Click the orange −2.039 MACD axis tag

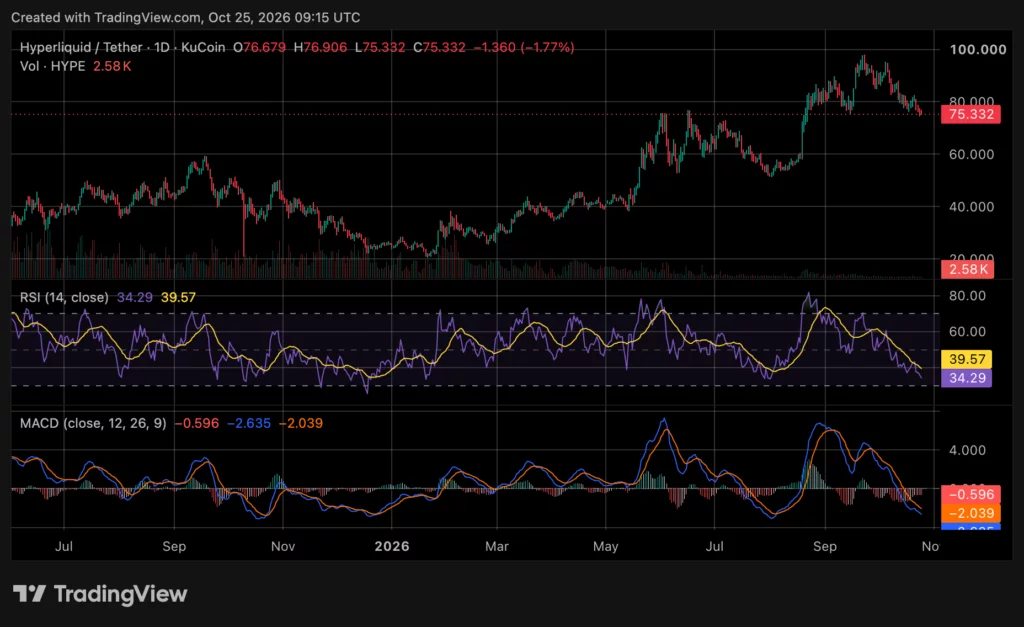coord(970,513)
